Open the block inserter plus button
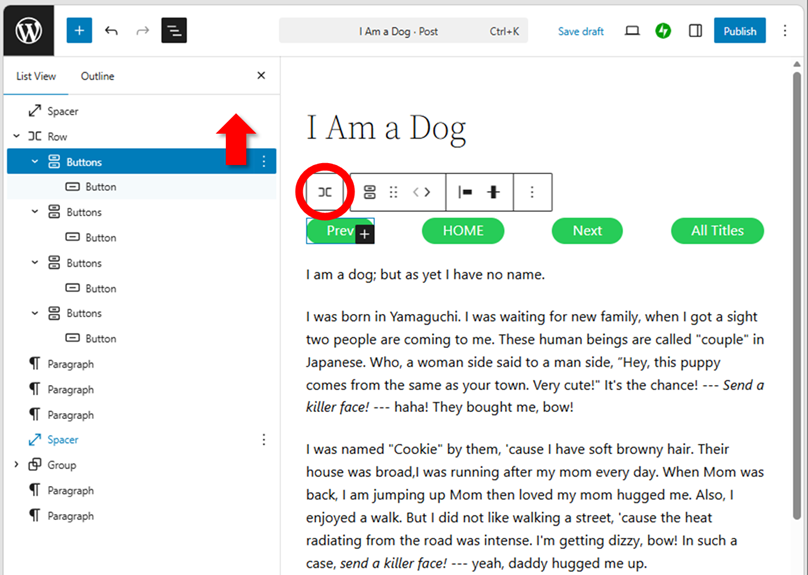This screenshot has width=808, height=575. [x=79, y=31]
